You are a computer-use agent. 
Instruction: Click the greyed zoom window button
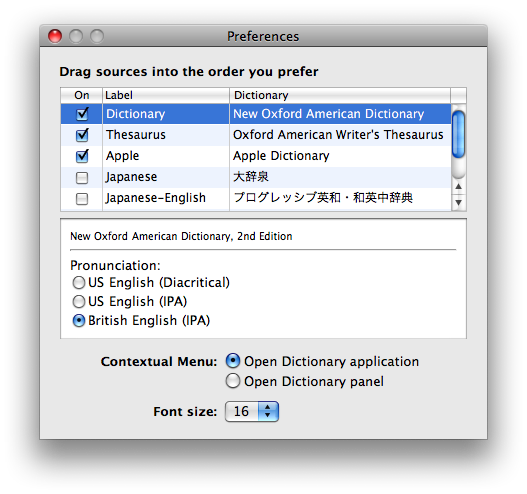click(97, 36)
